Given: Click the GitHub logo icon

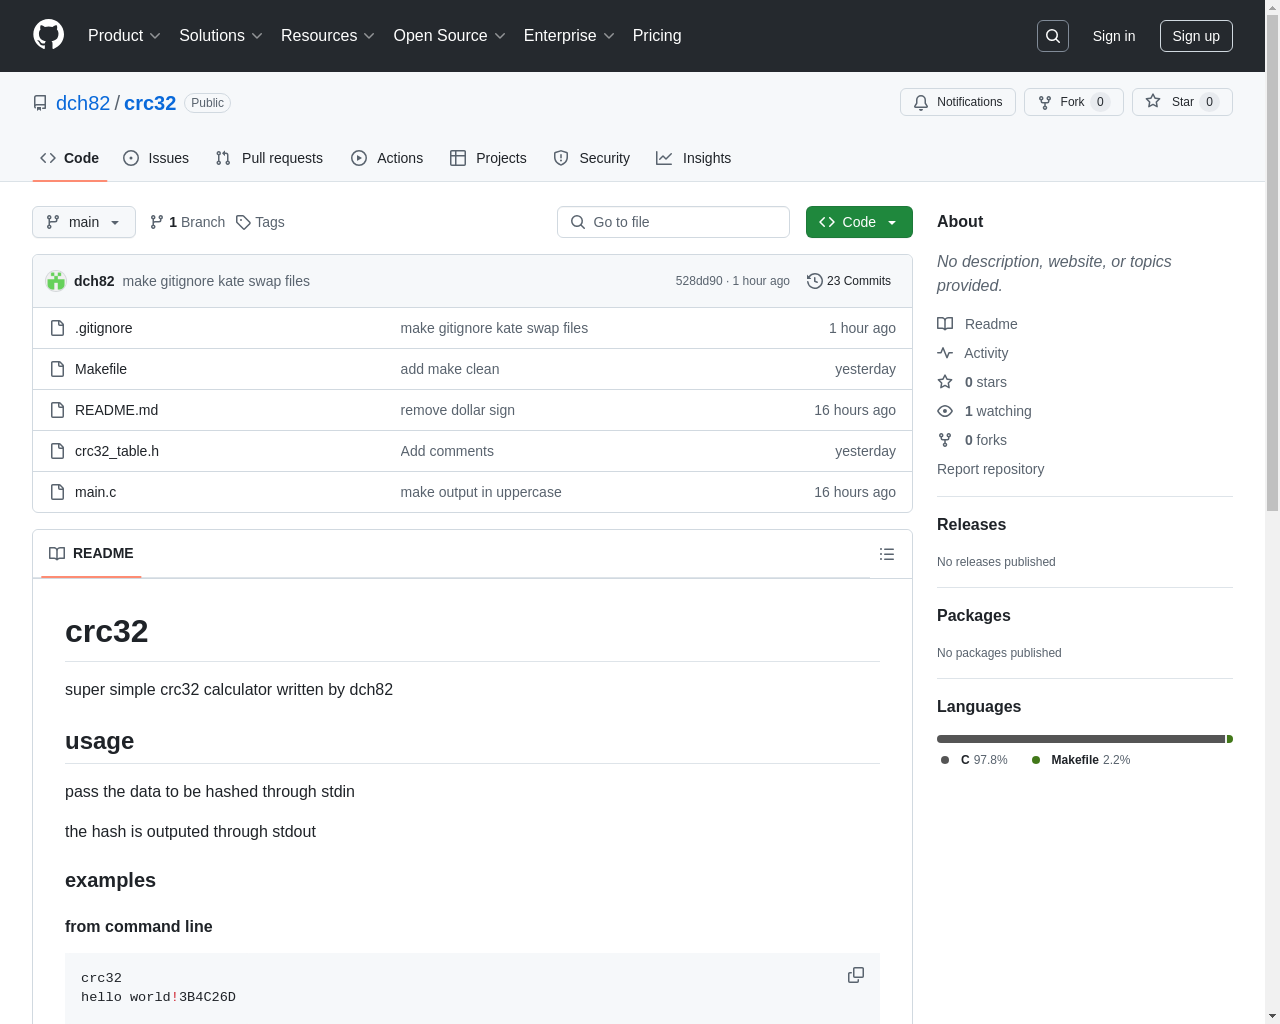Looking at the screenshot, I should (x=49, y=35).
